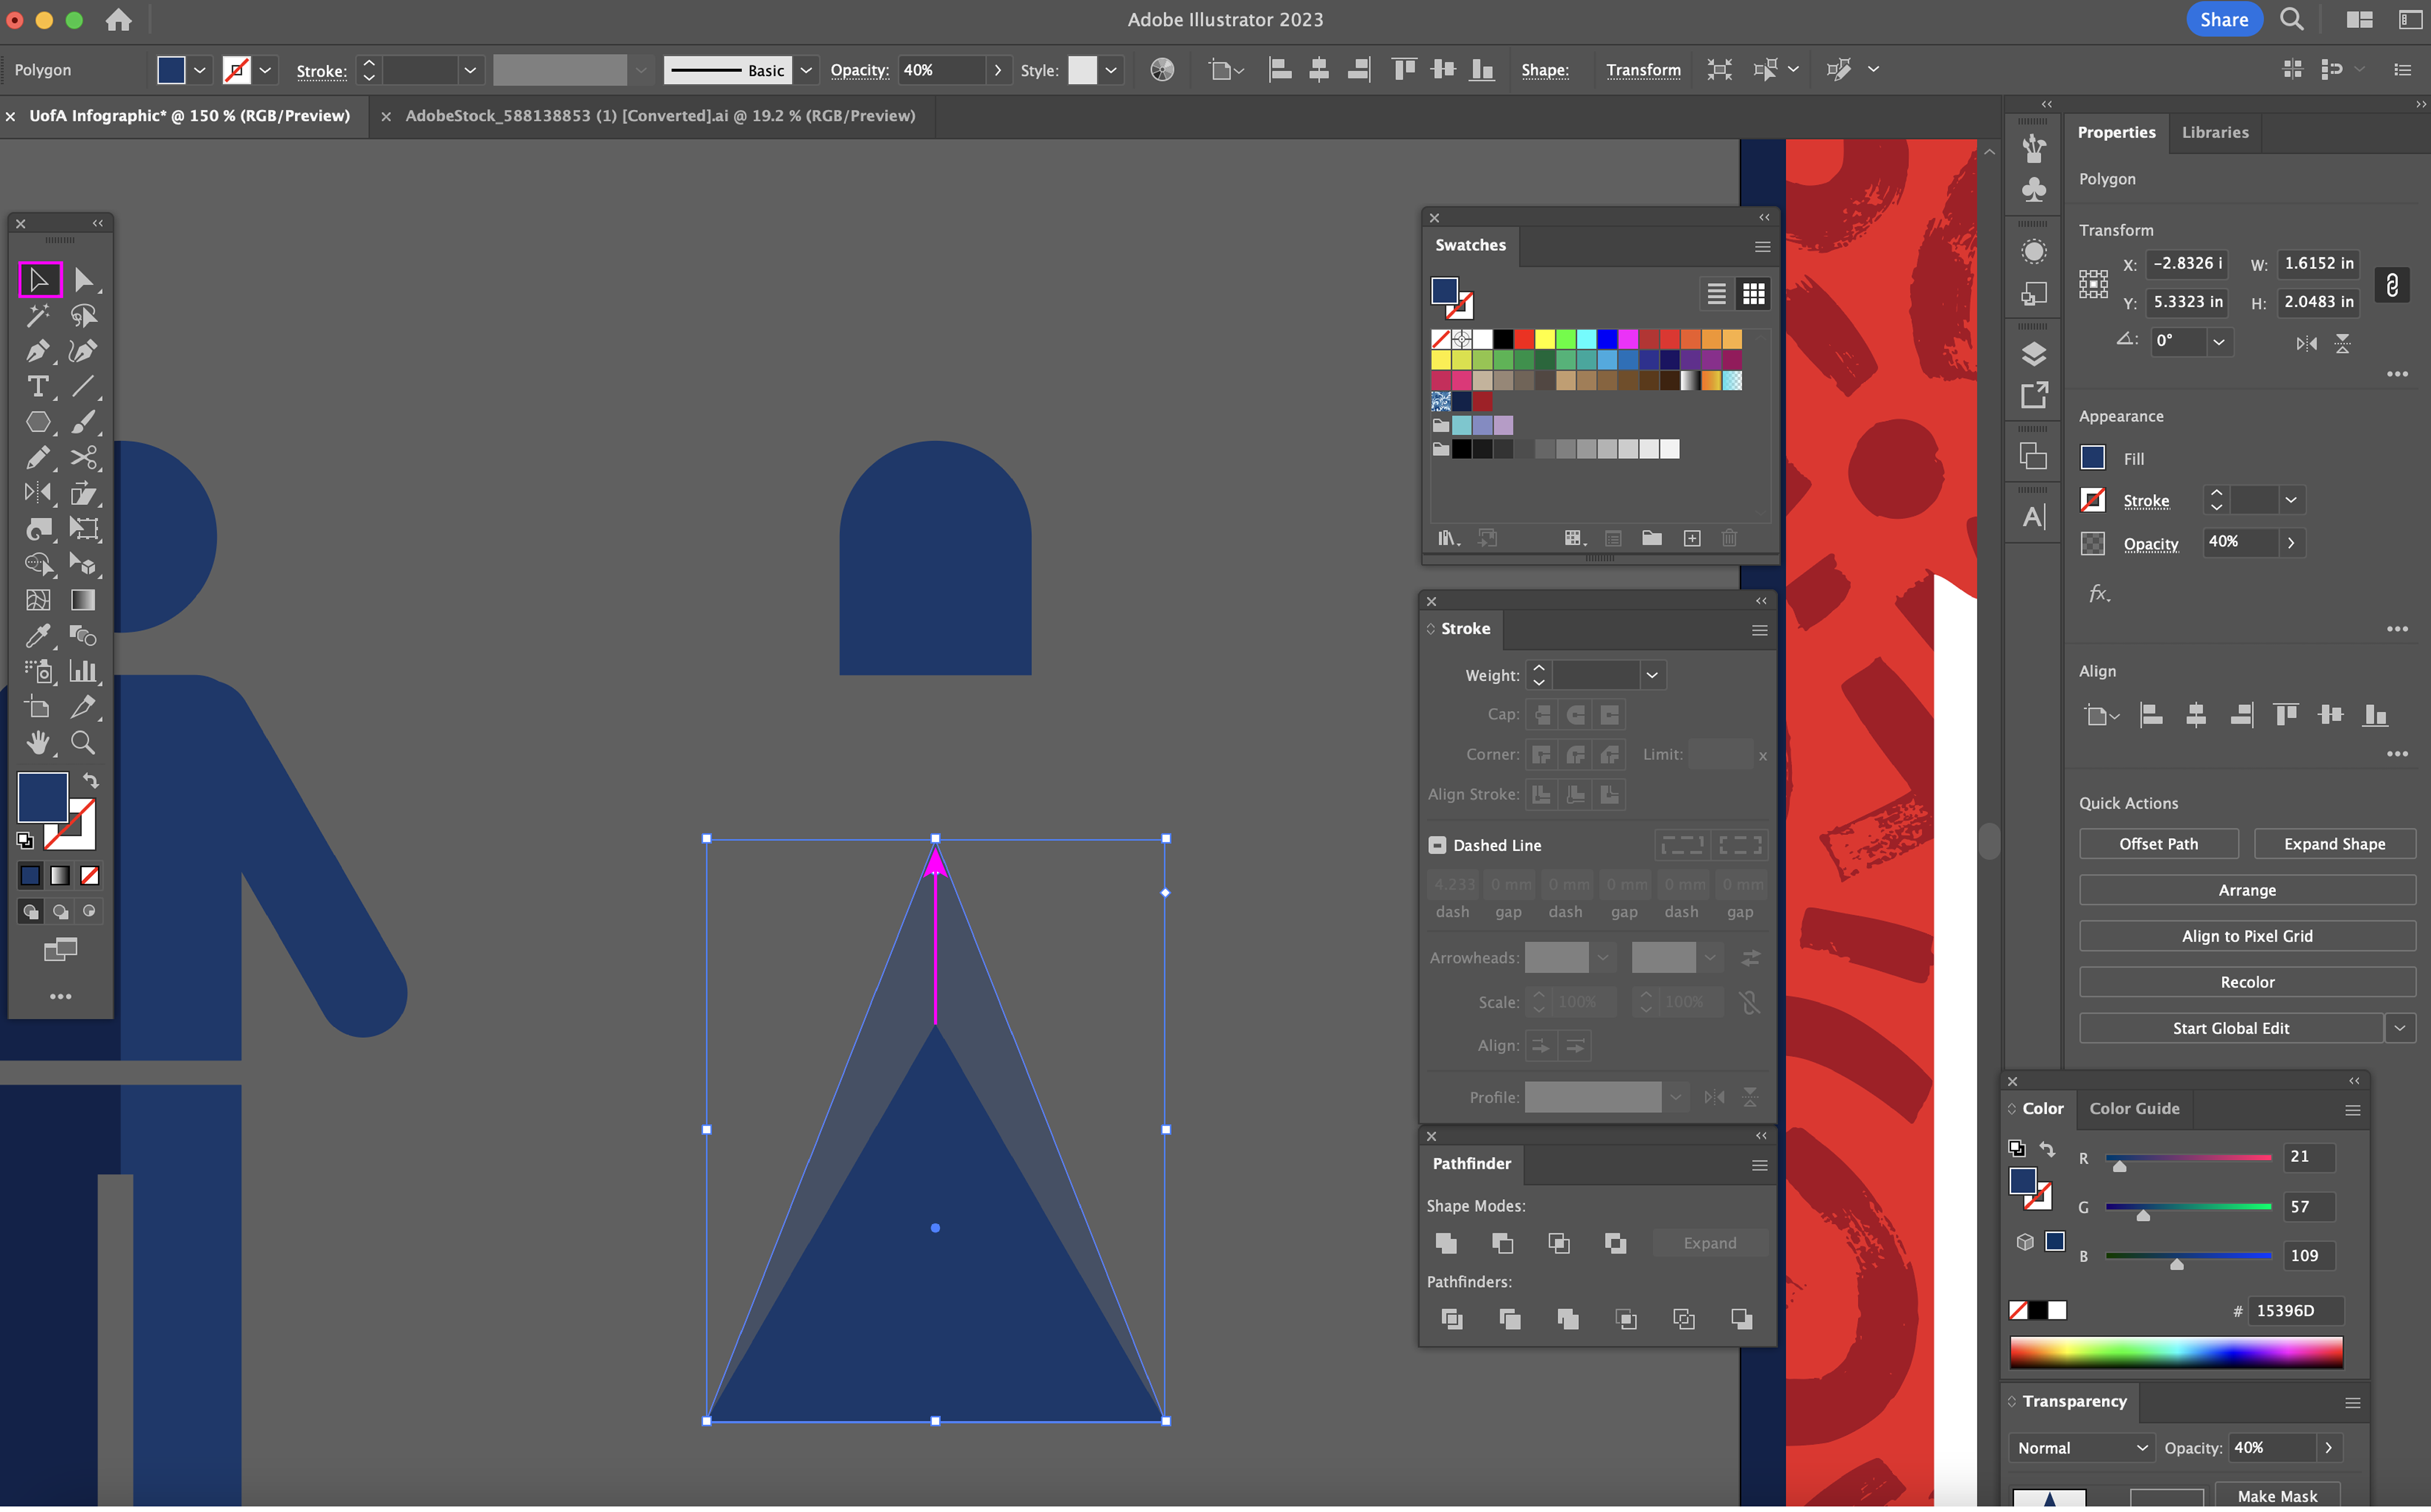
Task: Select the Eyedropper tool
Action: click(37, 636)
